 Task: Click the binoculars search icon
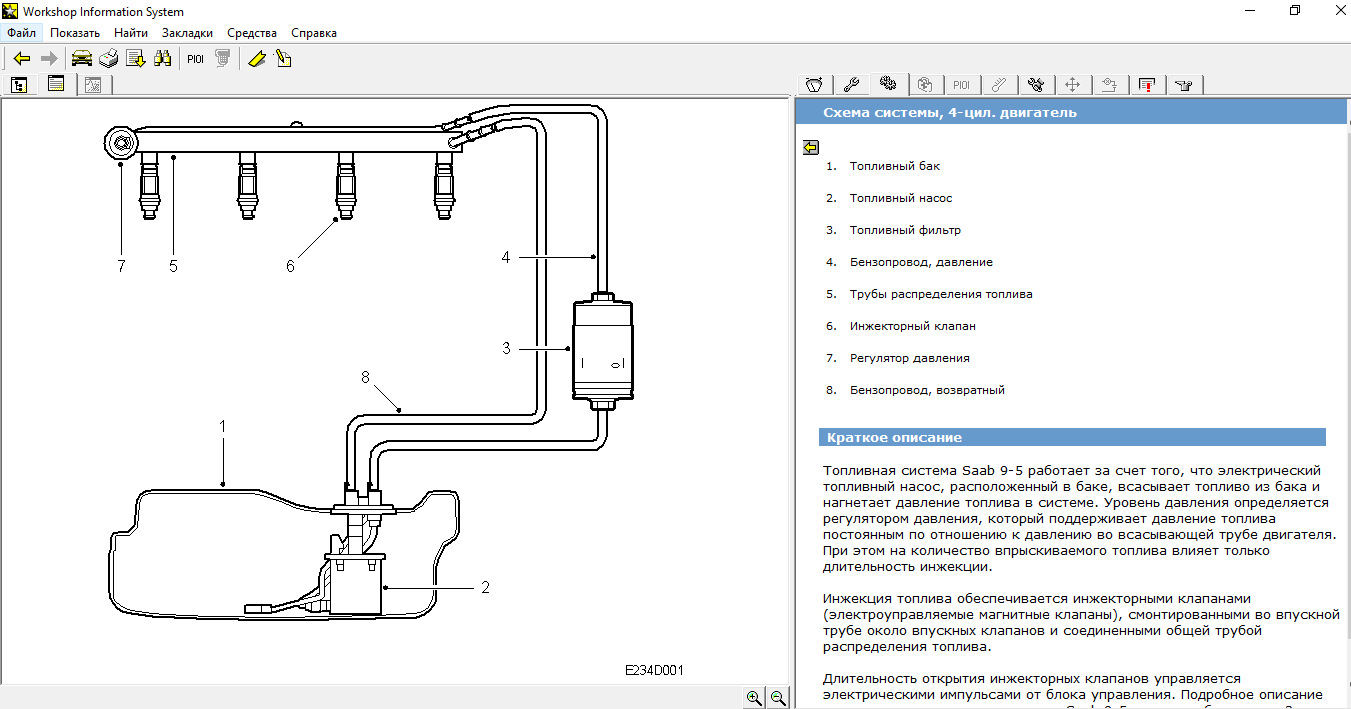[164, 59]
